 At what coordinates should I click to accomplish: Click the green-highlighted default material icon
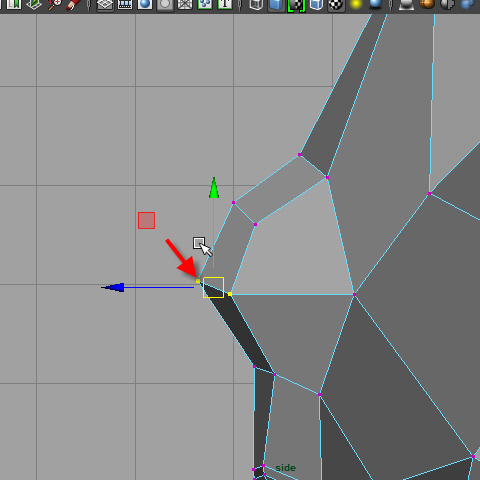(296, 5)
